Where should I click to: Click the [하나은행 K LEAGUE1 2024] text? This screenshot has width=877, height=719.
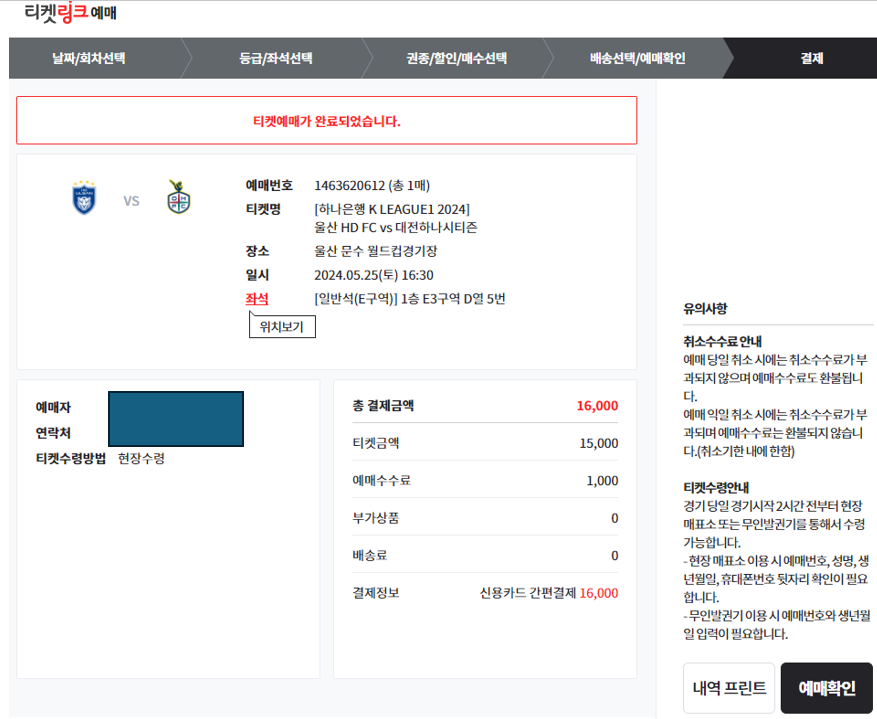tap(392, 209)
